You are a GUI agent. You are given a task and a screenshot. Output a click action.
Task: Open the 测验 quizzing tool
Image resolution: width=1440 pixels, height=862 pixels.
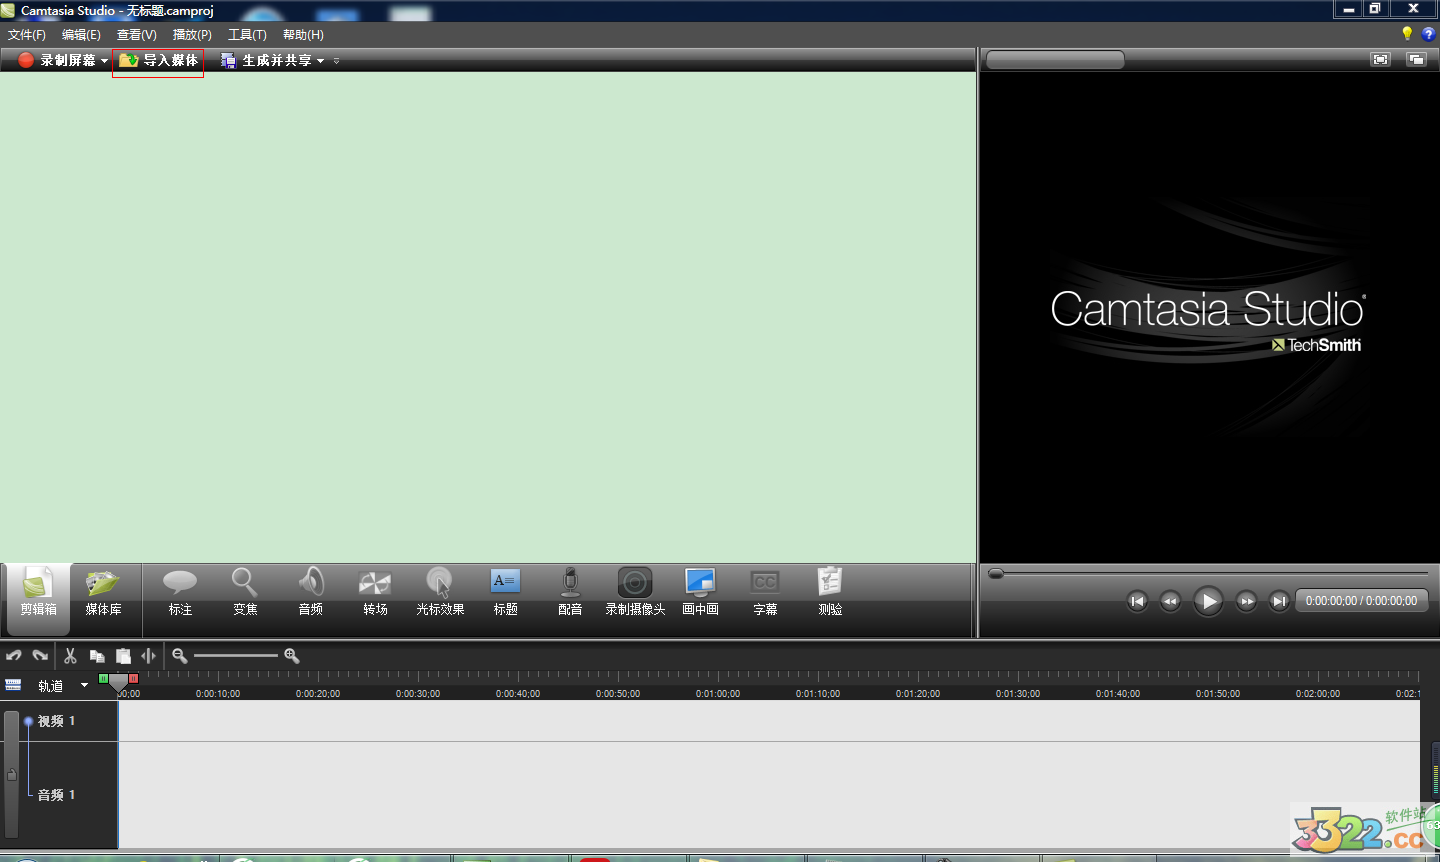pos(830,593)
